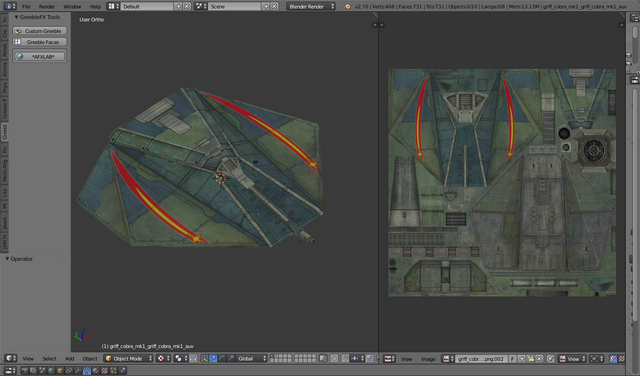Open the Constraints chain-link icon
Viewport: 640px width, 376px height.
coord(69,370)
